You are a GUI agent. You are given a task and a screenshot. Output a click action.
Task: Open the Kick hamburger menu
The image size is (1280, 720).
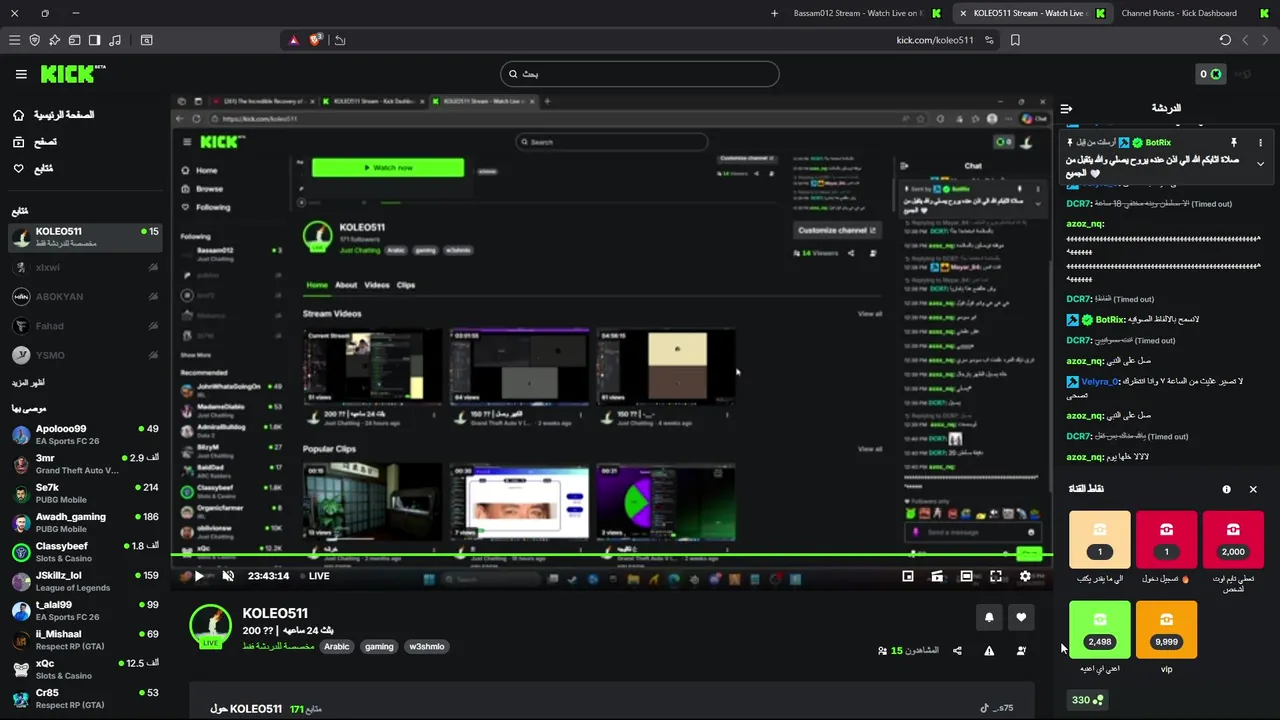coord(21,74)
